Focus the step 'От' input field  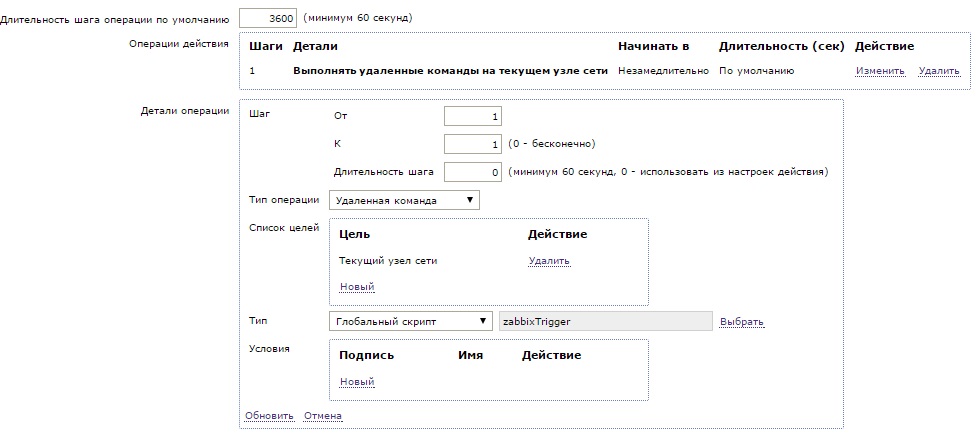click(x=472, y=116)
